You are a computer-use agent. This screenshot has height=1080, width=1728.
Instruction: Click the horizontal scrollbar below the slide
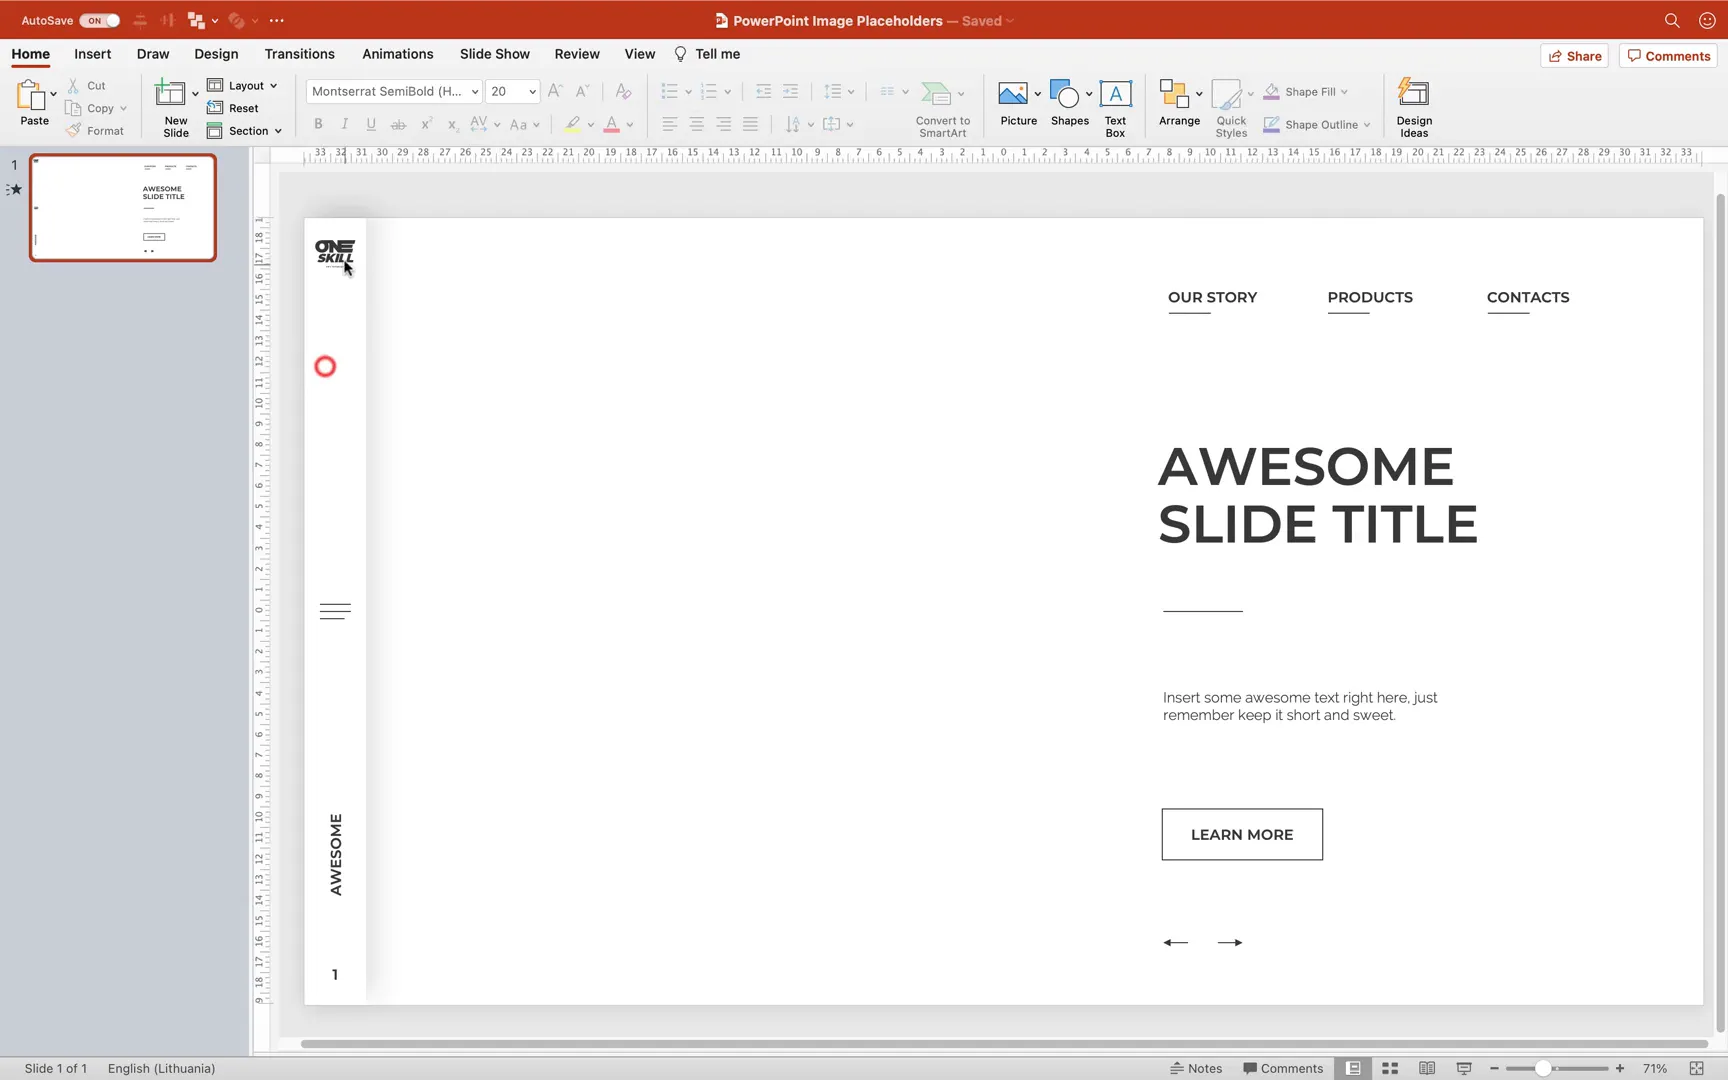[x=1004, y=1044]
